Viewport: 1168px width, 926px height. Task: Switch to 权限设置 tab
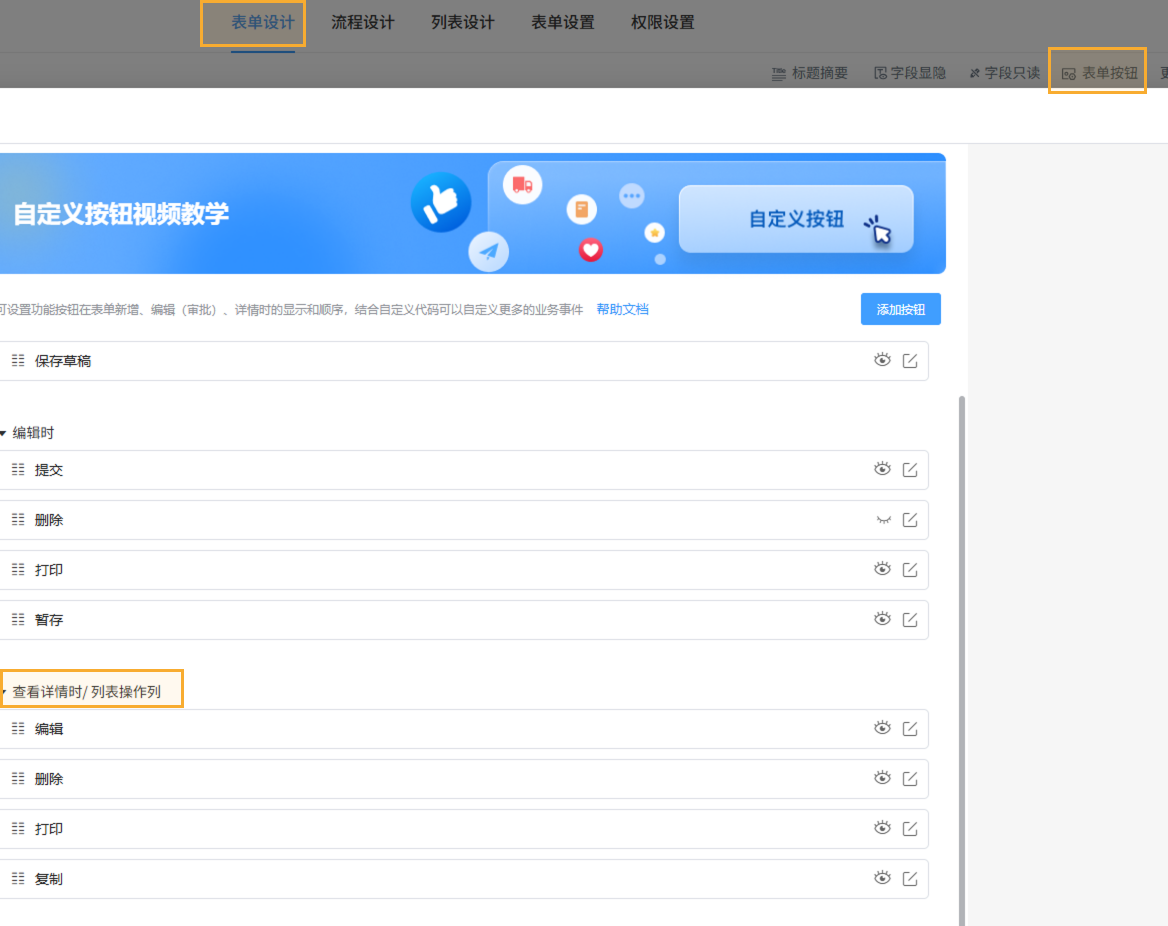[x=662, y=22]
